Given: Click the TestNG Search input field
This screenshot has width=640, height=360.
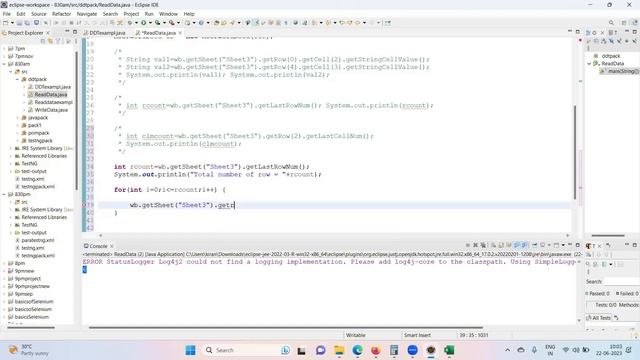Looking at the screenshot, I should pyautogui.click(x=621, y=281).
